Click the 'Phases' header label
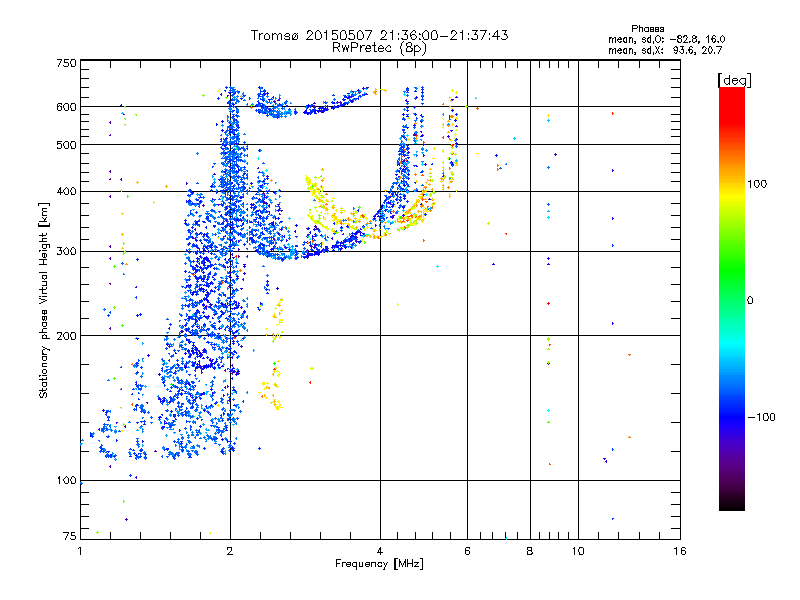The image size is (800, 600). click(647, 29)
